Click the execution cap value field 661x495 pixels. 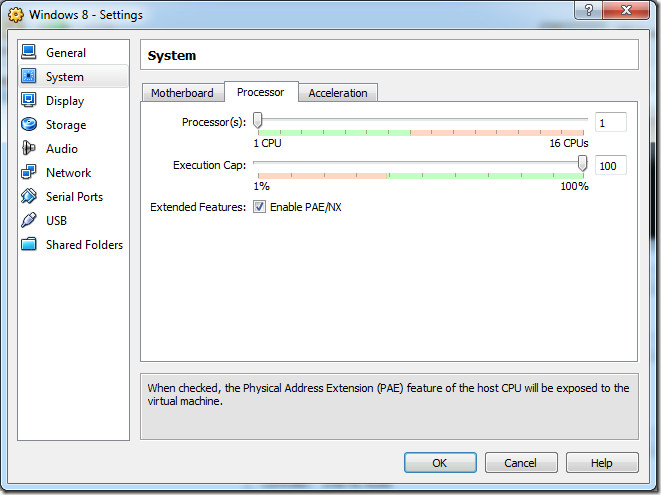pos(610,166)
